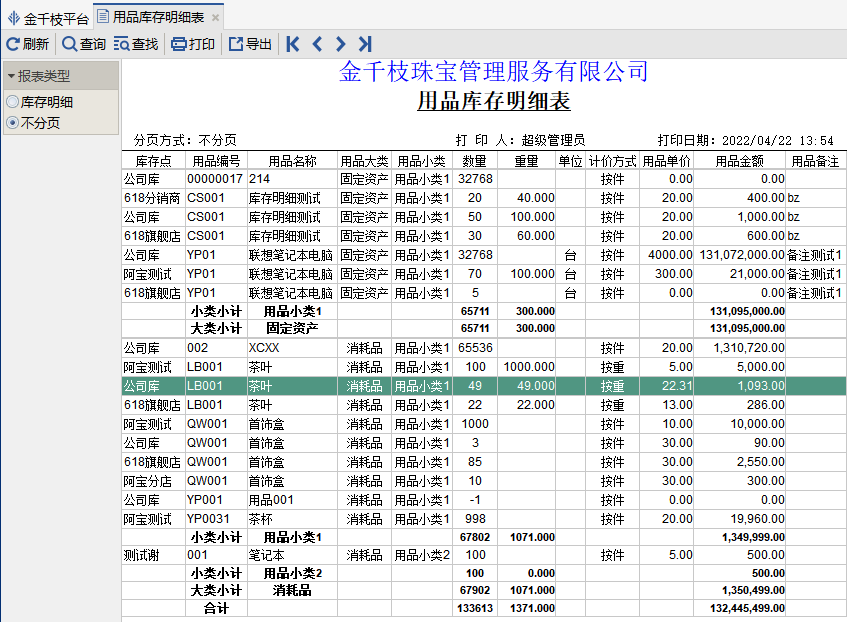
Task: Click the 用品单价 column header
Action: point(667,161)
